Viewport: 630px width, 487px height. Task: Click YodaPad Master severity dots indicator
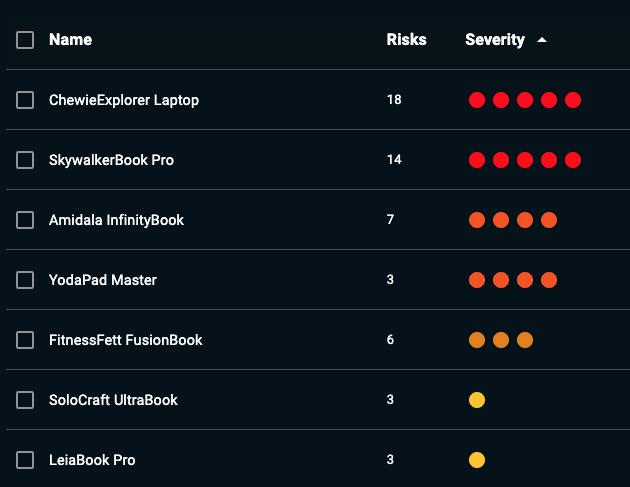point(513,280)
